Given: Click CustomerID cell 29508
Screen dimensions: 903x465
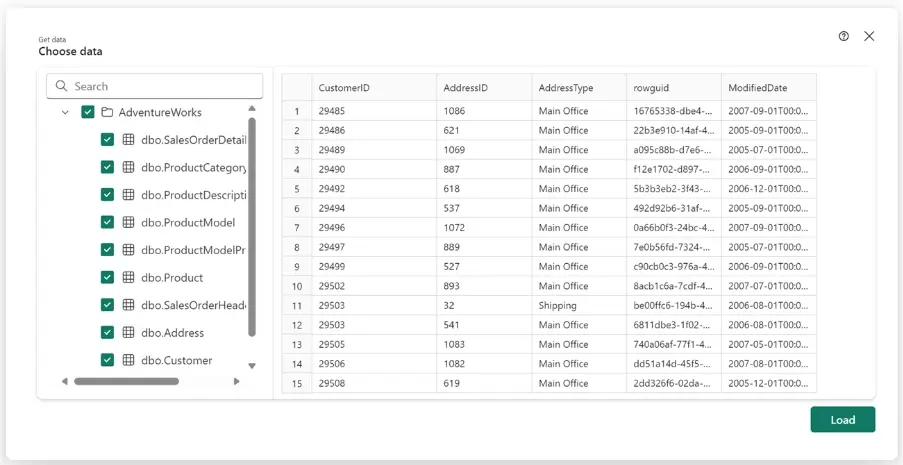Looking at the screenshot, I should pos(374,383).
